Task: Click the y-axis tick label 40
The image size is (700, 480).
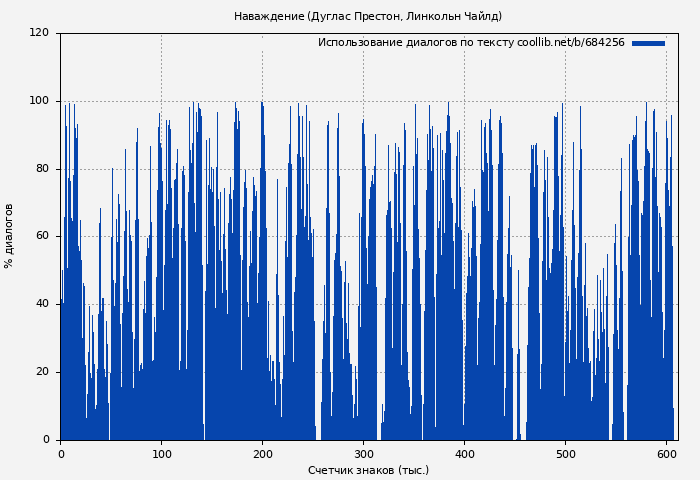Action: coord(42,304)
